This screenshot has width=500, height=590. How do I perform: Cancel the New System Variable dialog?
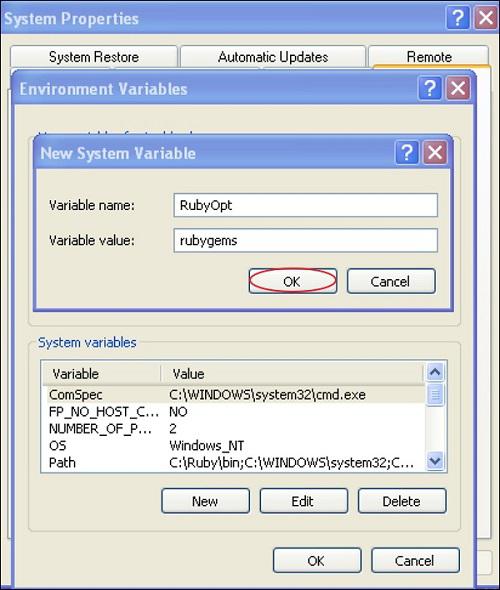tap(391, 281)
